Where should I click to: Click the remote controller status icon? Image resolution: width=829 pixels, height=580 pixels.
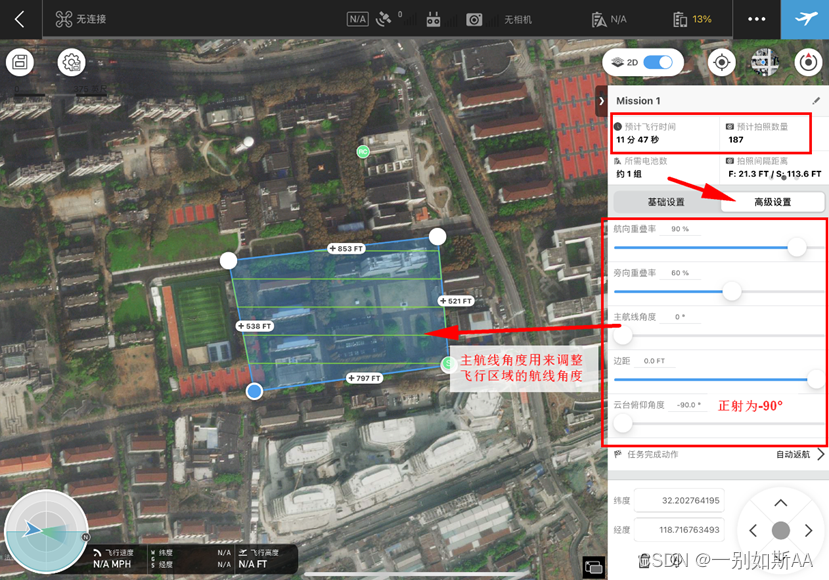[x=434, y=19]
